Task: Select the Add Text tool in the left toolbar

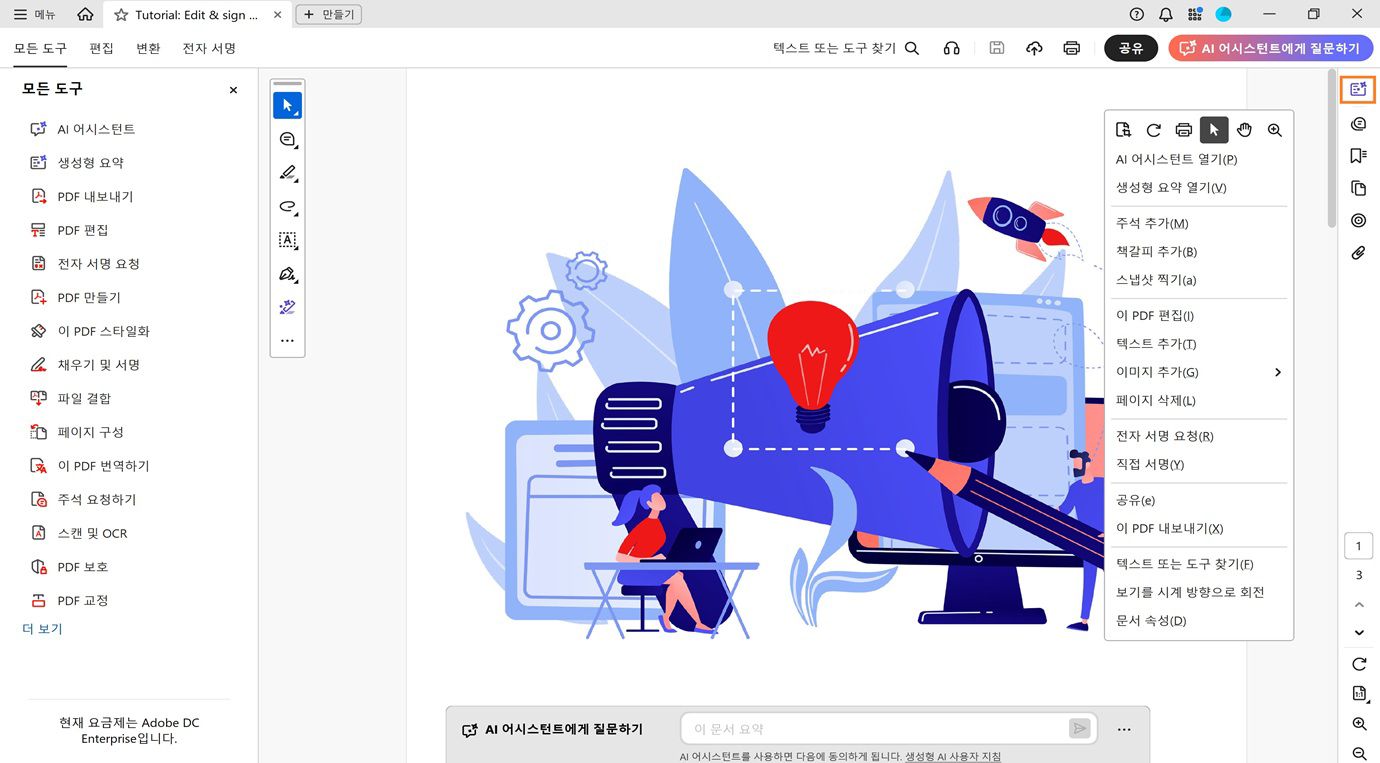Action: point(287,240)
